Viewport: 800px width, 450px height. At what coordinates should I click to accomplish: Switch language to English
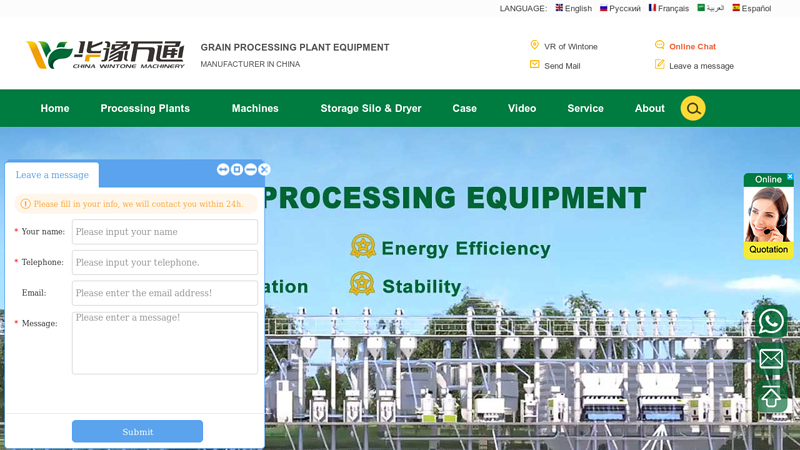click(x=578, y=8)
